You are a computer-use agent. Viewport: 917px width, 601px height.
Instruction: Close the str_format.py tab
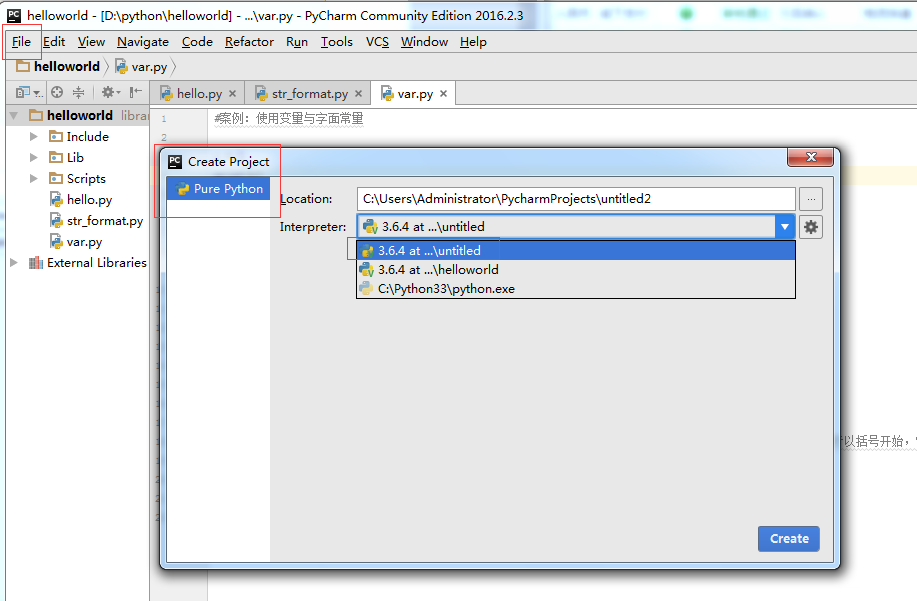[358, 94]
